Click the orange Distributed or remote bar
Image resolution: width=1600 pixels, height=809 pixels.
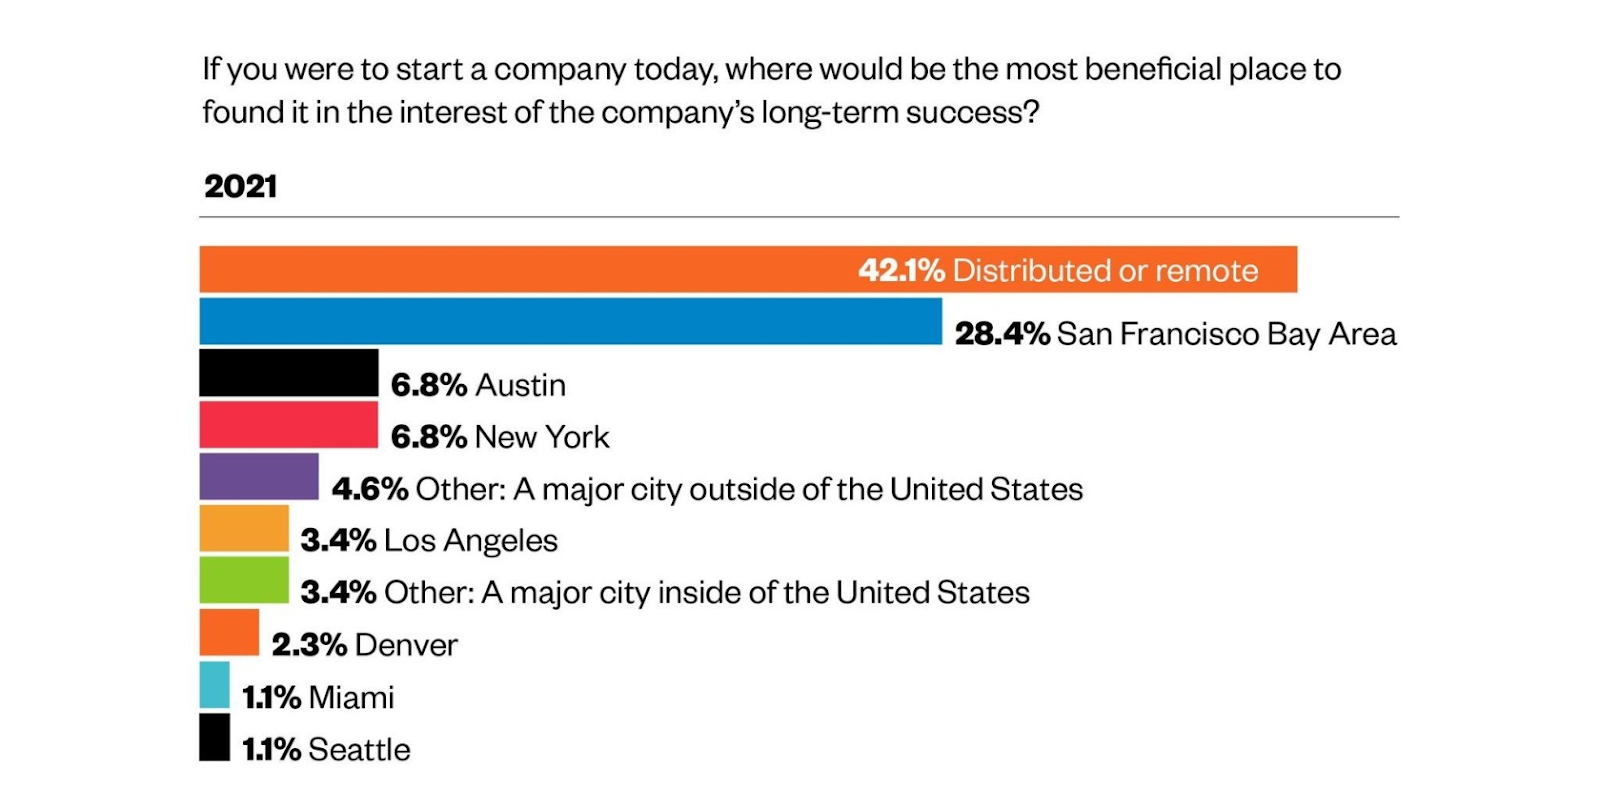pos(748,269)
